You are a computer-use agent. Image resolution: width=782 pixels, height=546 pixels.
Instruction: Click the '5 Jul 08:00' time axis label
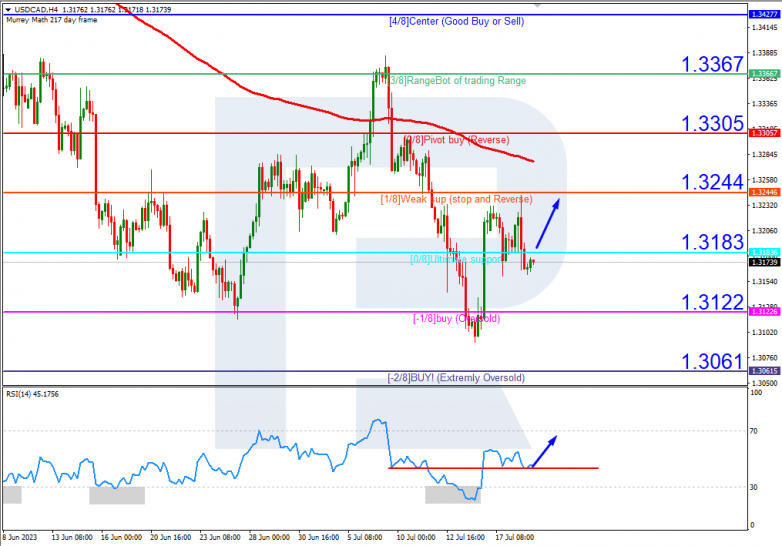click(365, 537)
